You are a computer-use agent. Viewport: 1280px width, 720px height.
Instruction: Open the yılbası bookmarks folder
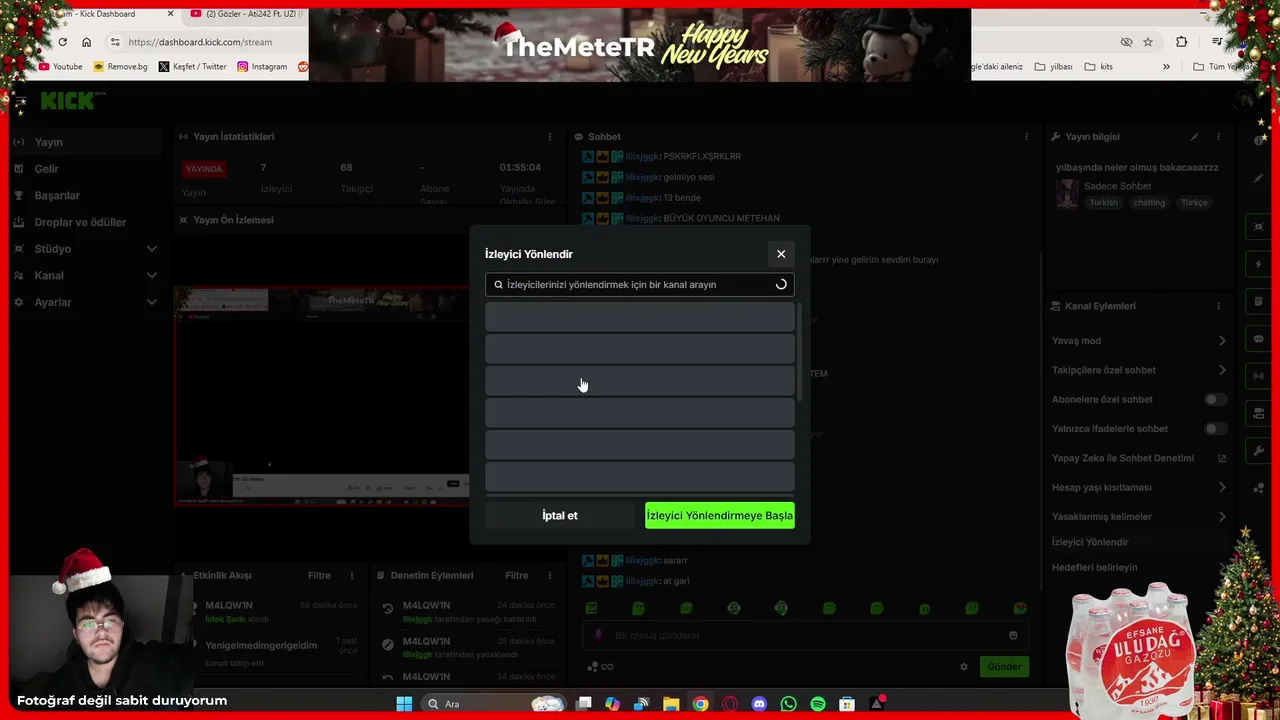[1053, 67]
